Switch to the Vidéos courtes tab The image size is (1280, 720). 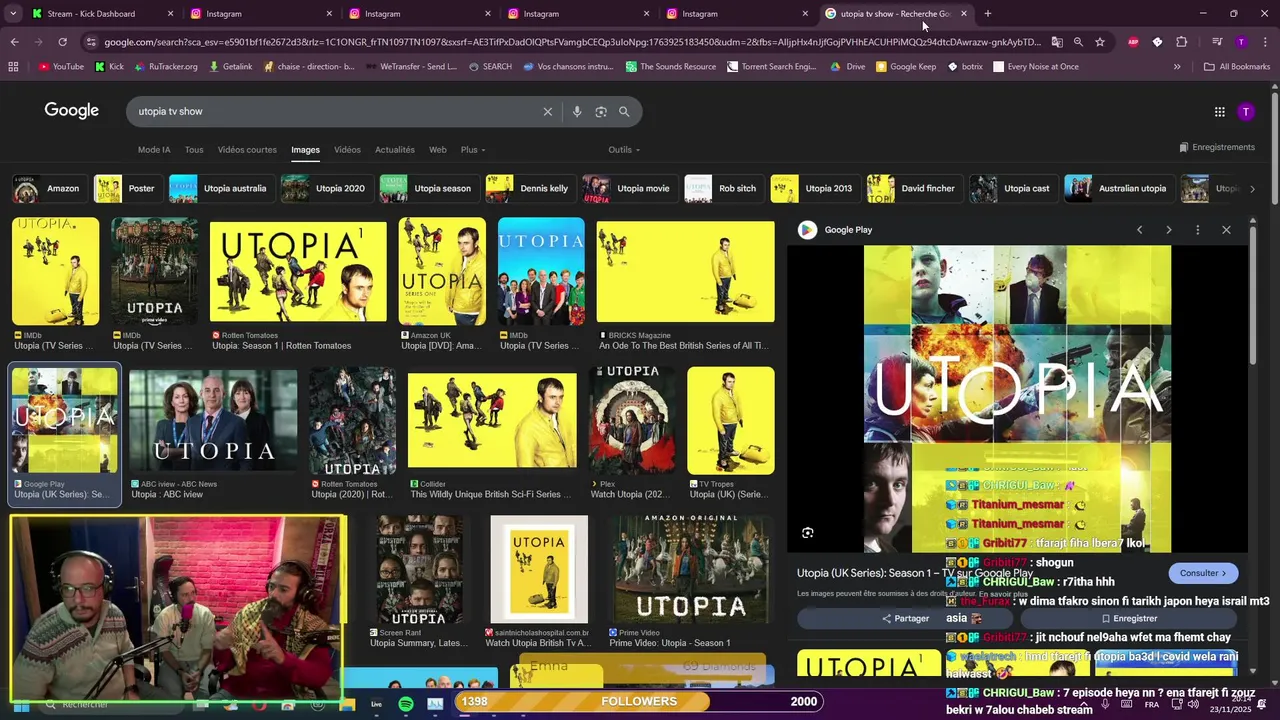coord(247,150)
